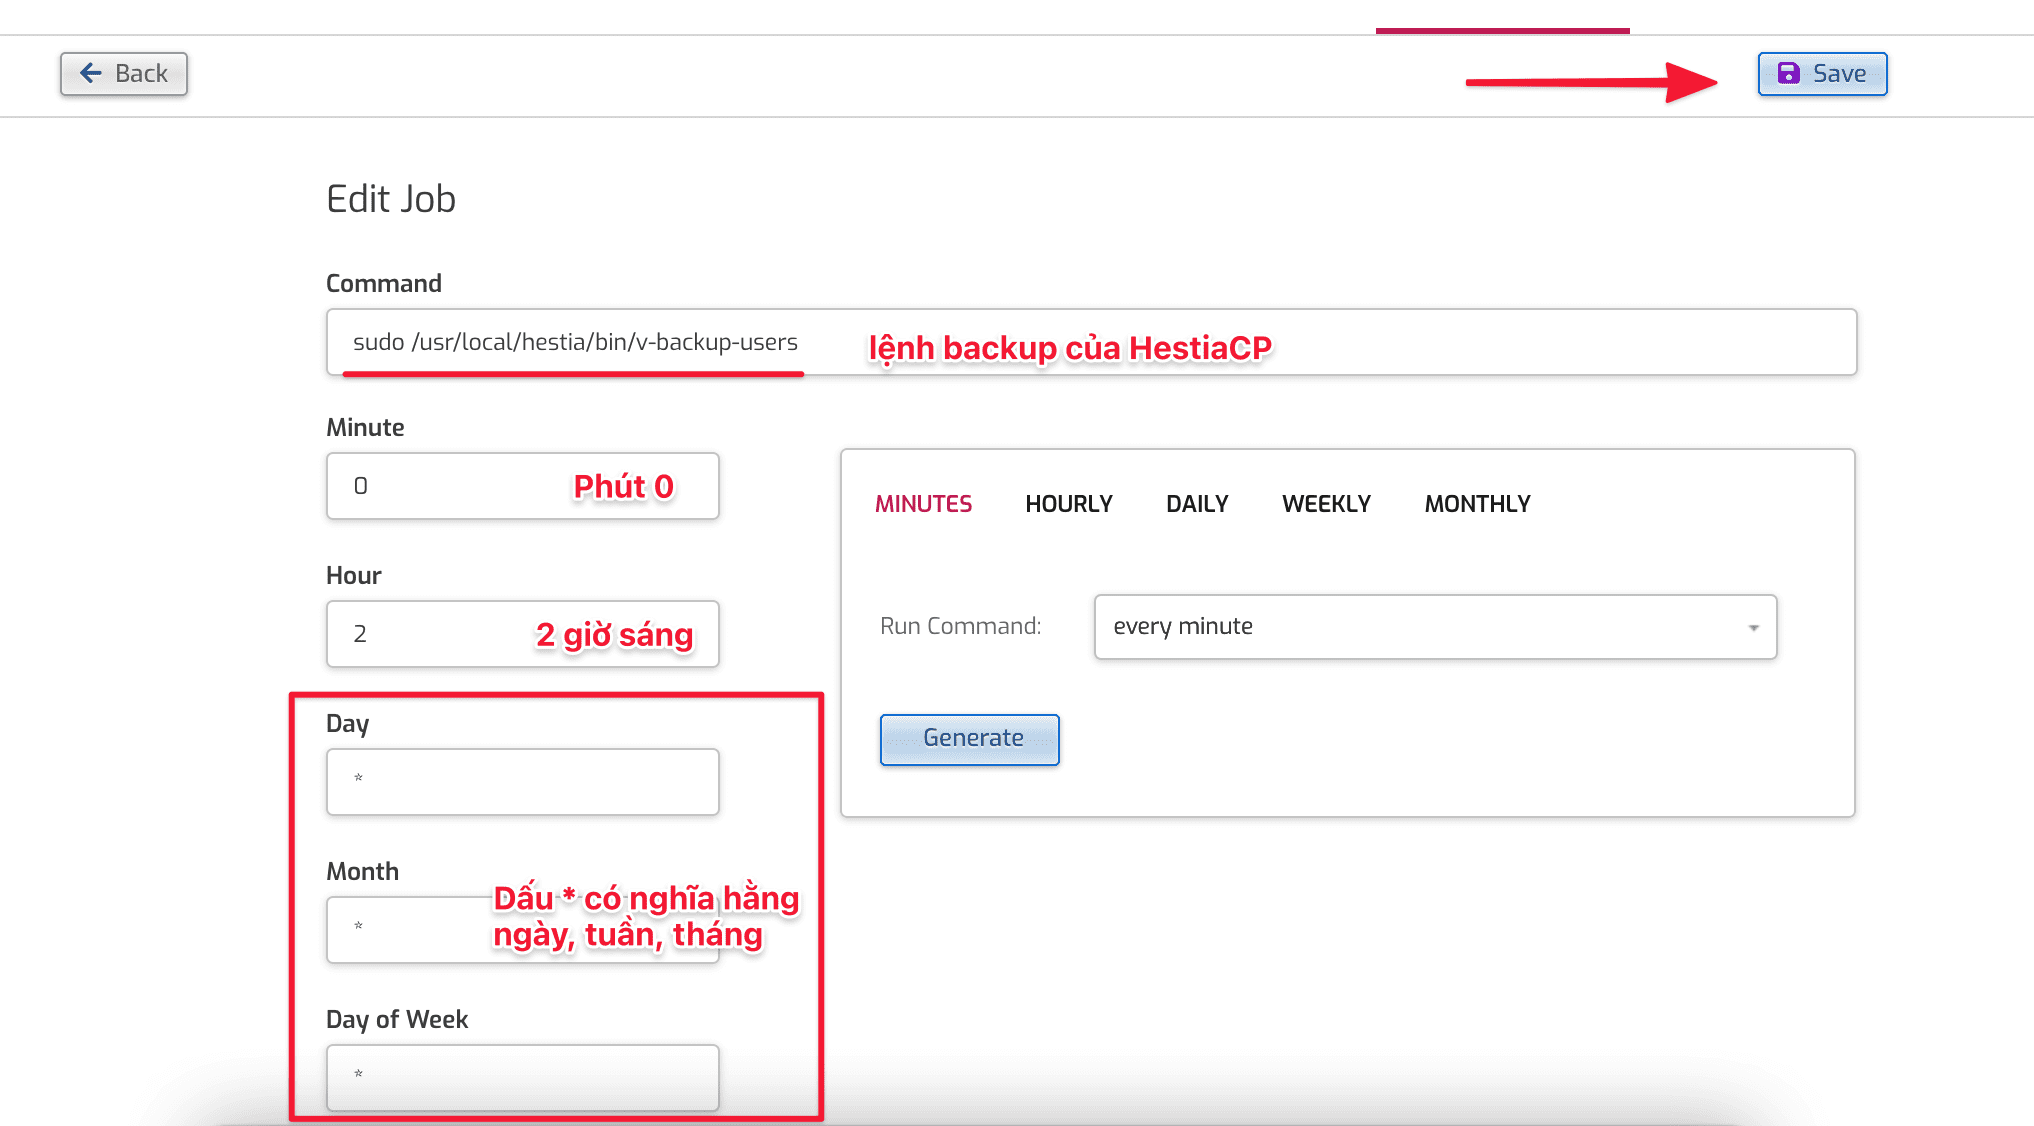Select the Minute input showing 0
This screenshot has height=1126, width=2034.
(x=450, y=486)
